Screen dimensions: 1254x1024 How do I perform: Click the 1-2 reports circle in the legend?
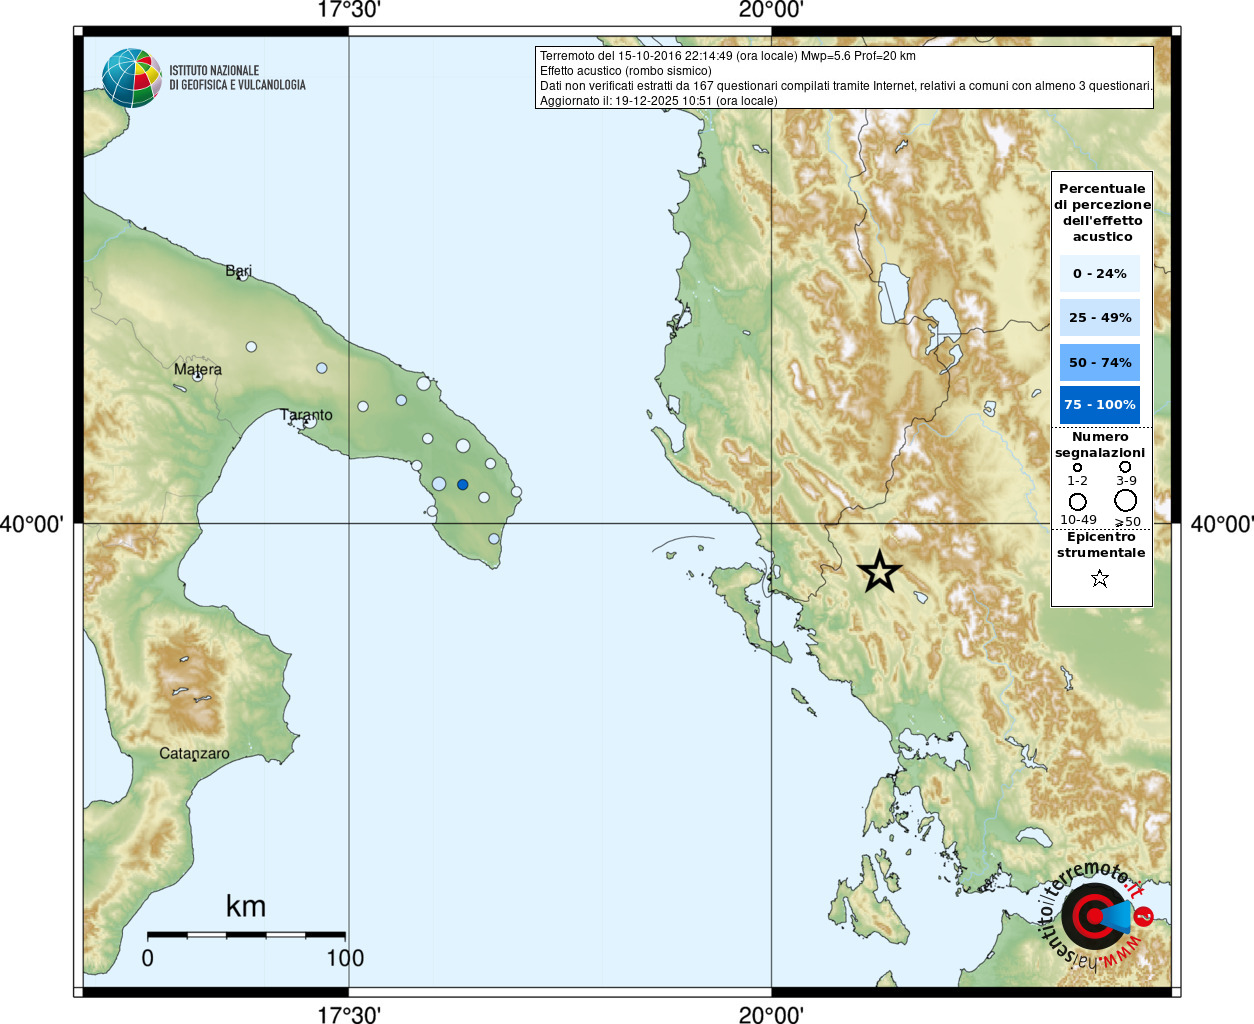(1077, 467)
